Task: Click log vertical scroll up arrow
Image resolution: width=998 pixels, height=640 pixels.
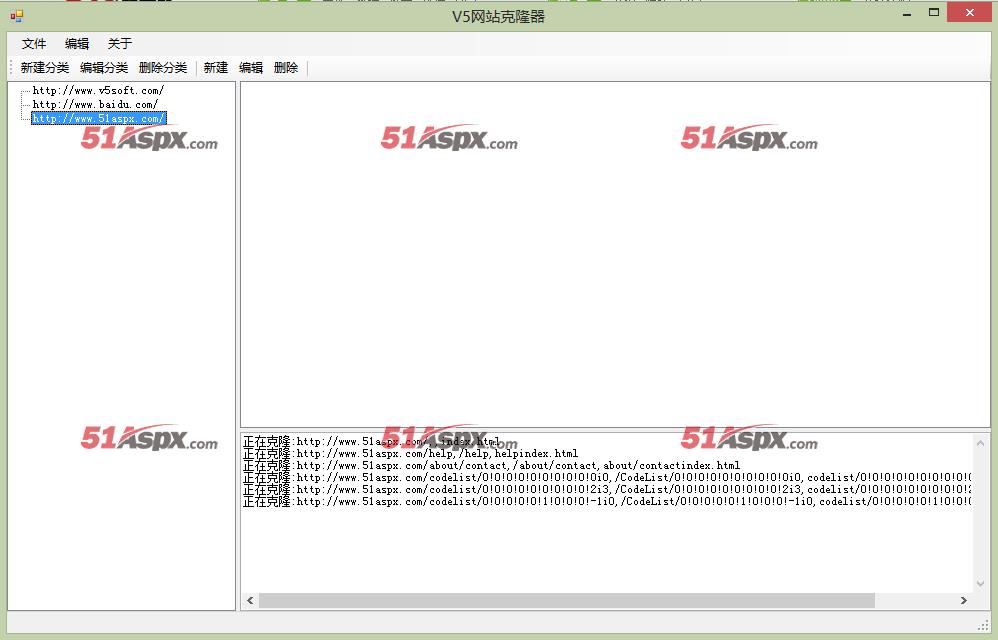Action: point(980,443)
